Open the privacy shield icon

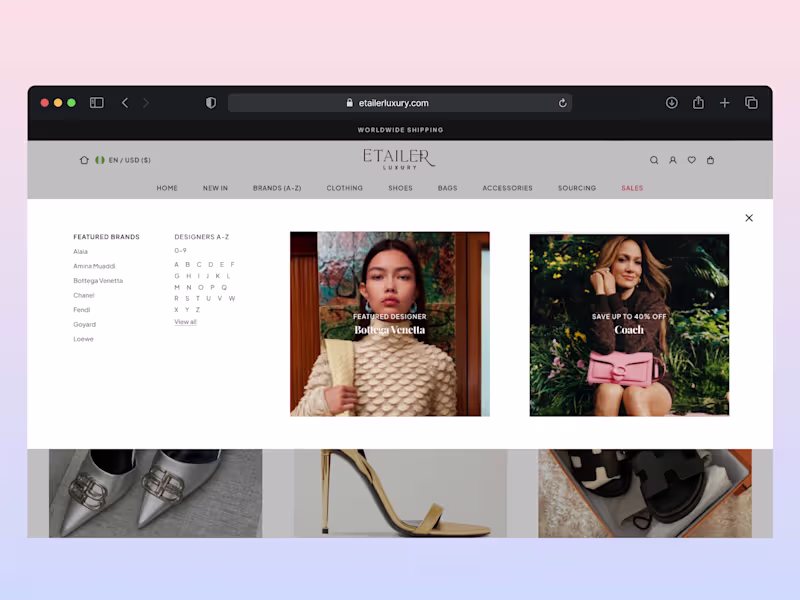click(211, 103)
